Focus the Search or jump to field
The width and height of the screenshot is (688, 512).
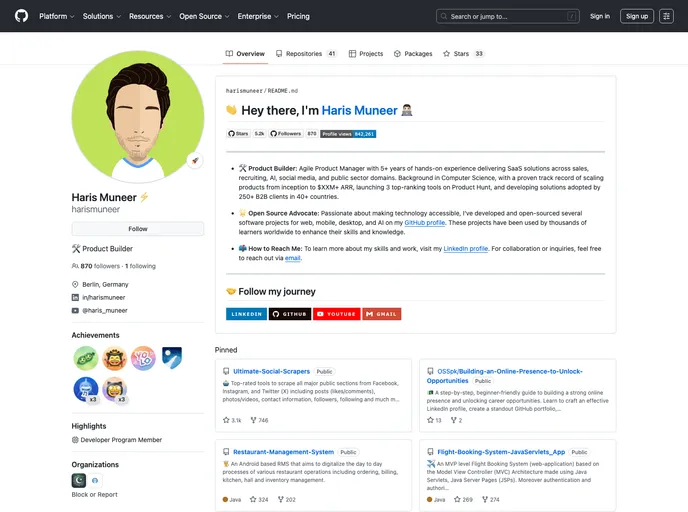(x=508, y=16)
